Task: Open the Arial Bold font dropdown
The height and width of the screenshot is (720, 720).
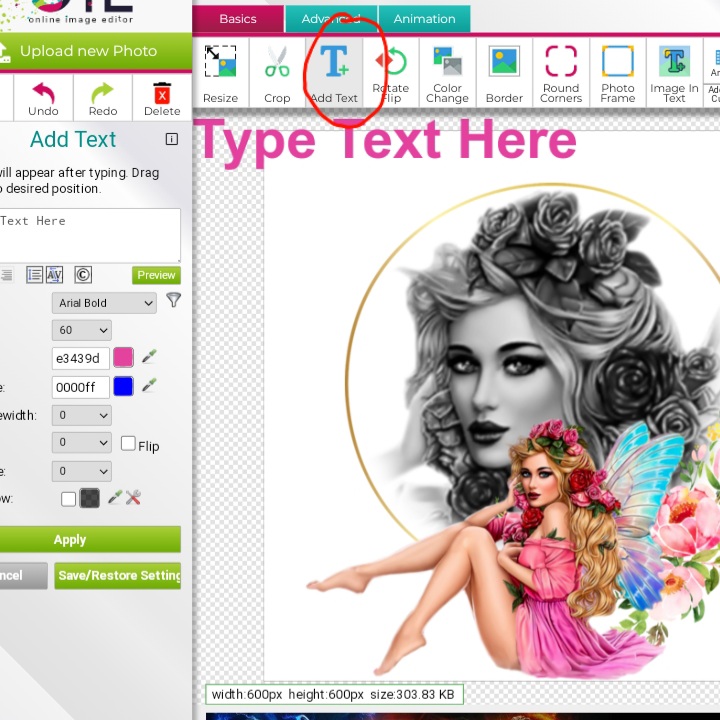Action: tap(104, 303)
